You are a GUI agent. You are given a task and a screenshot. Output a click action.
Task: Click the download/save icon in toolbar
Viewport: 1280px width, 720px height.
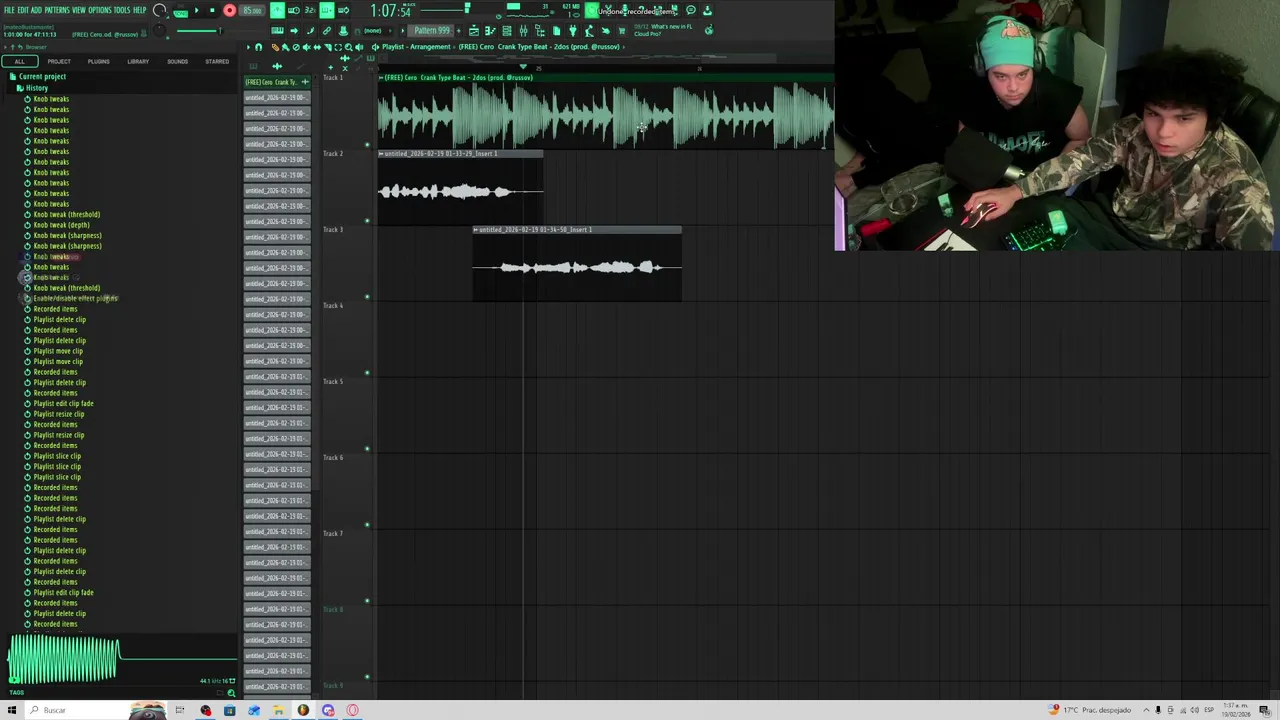pos(707,10)
